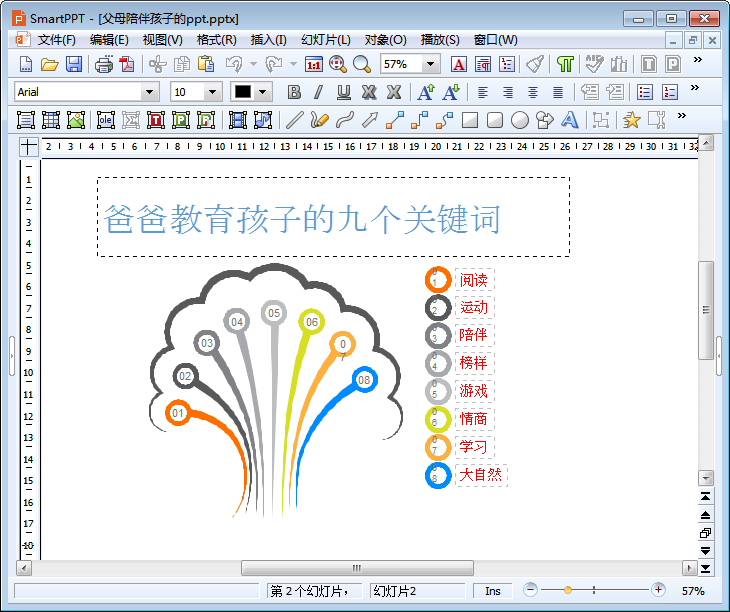Click the black font color swatch
Viewport: 730px width, 612px height.
[242, 92]
